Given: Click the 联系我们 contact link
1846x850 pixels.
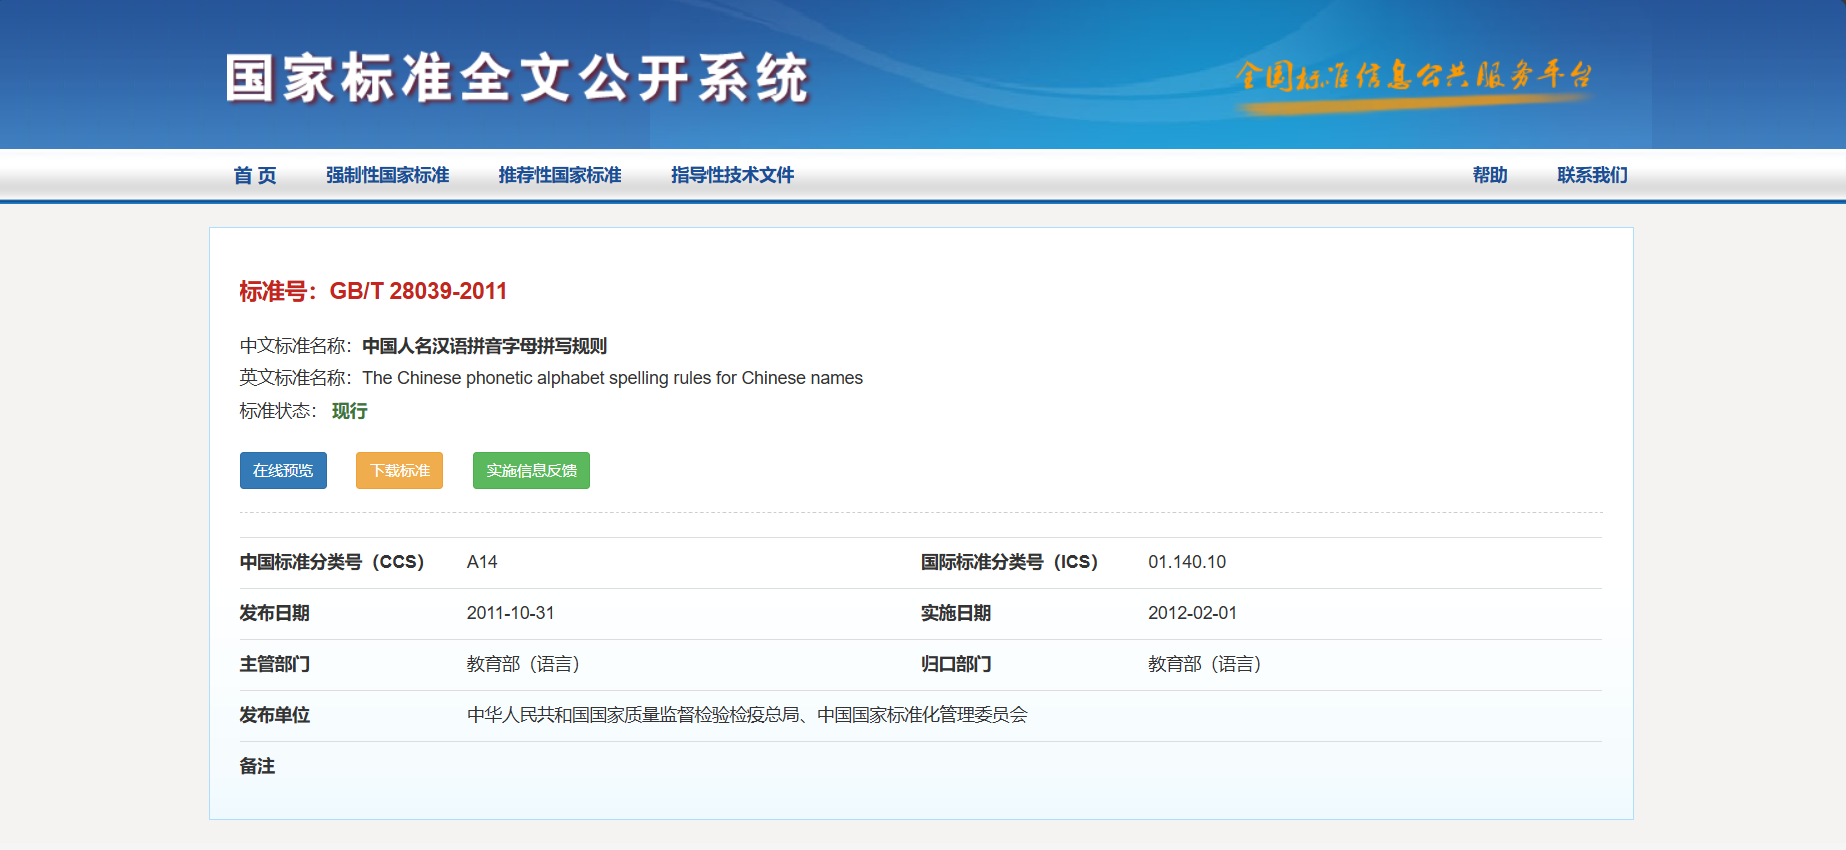Looking at the screenshot, I should pyautogui.click(x=1592, y=175).
